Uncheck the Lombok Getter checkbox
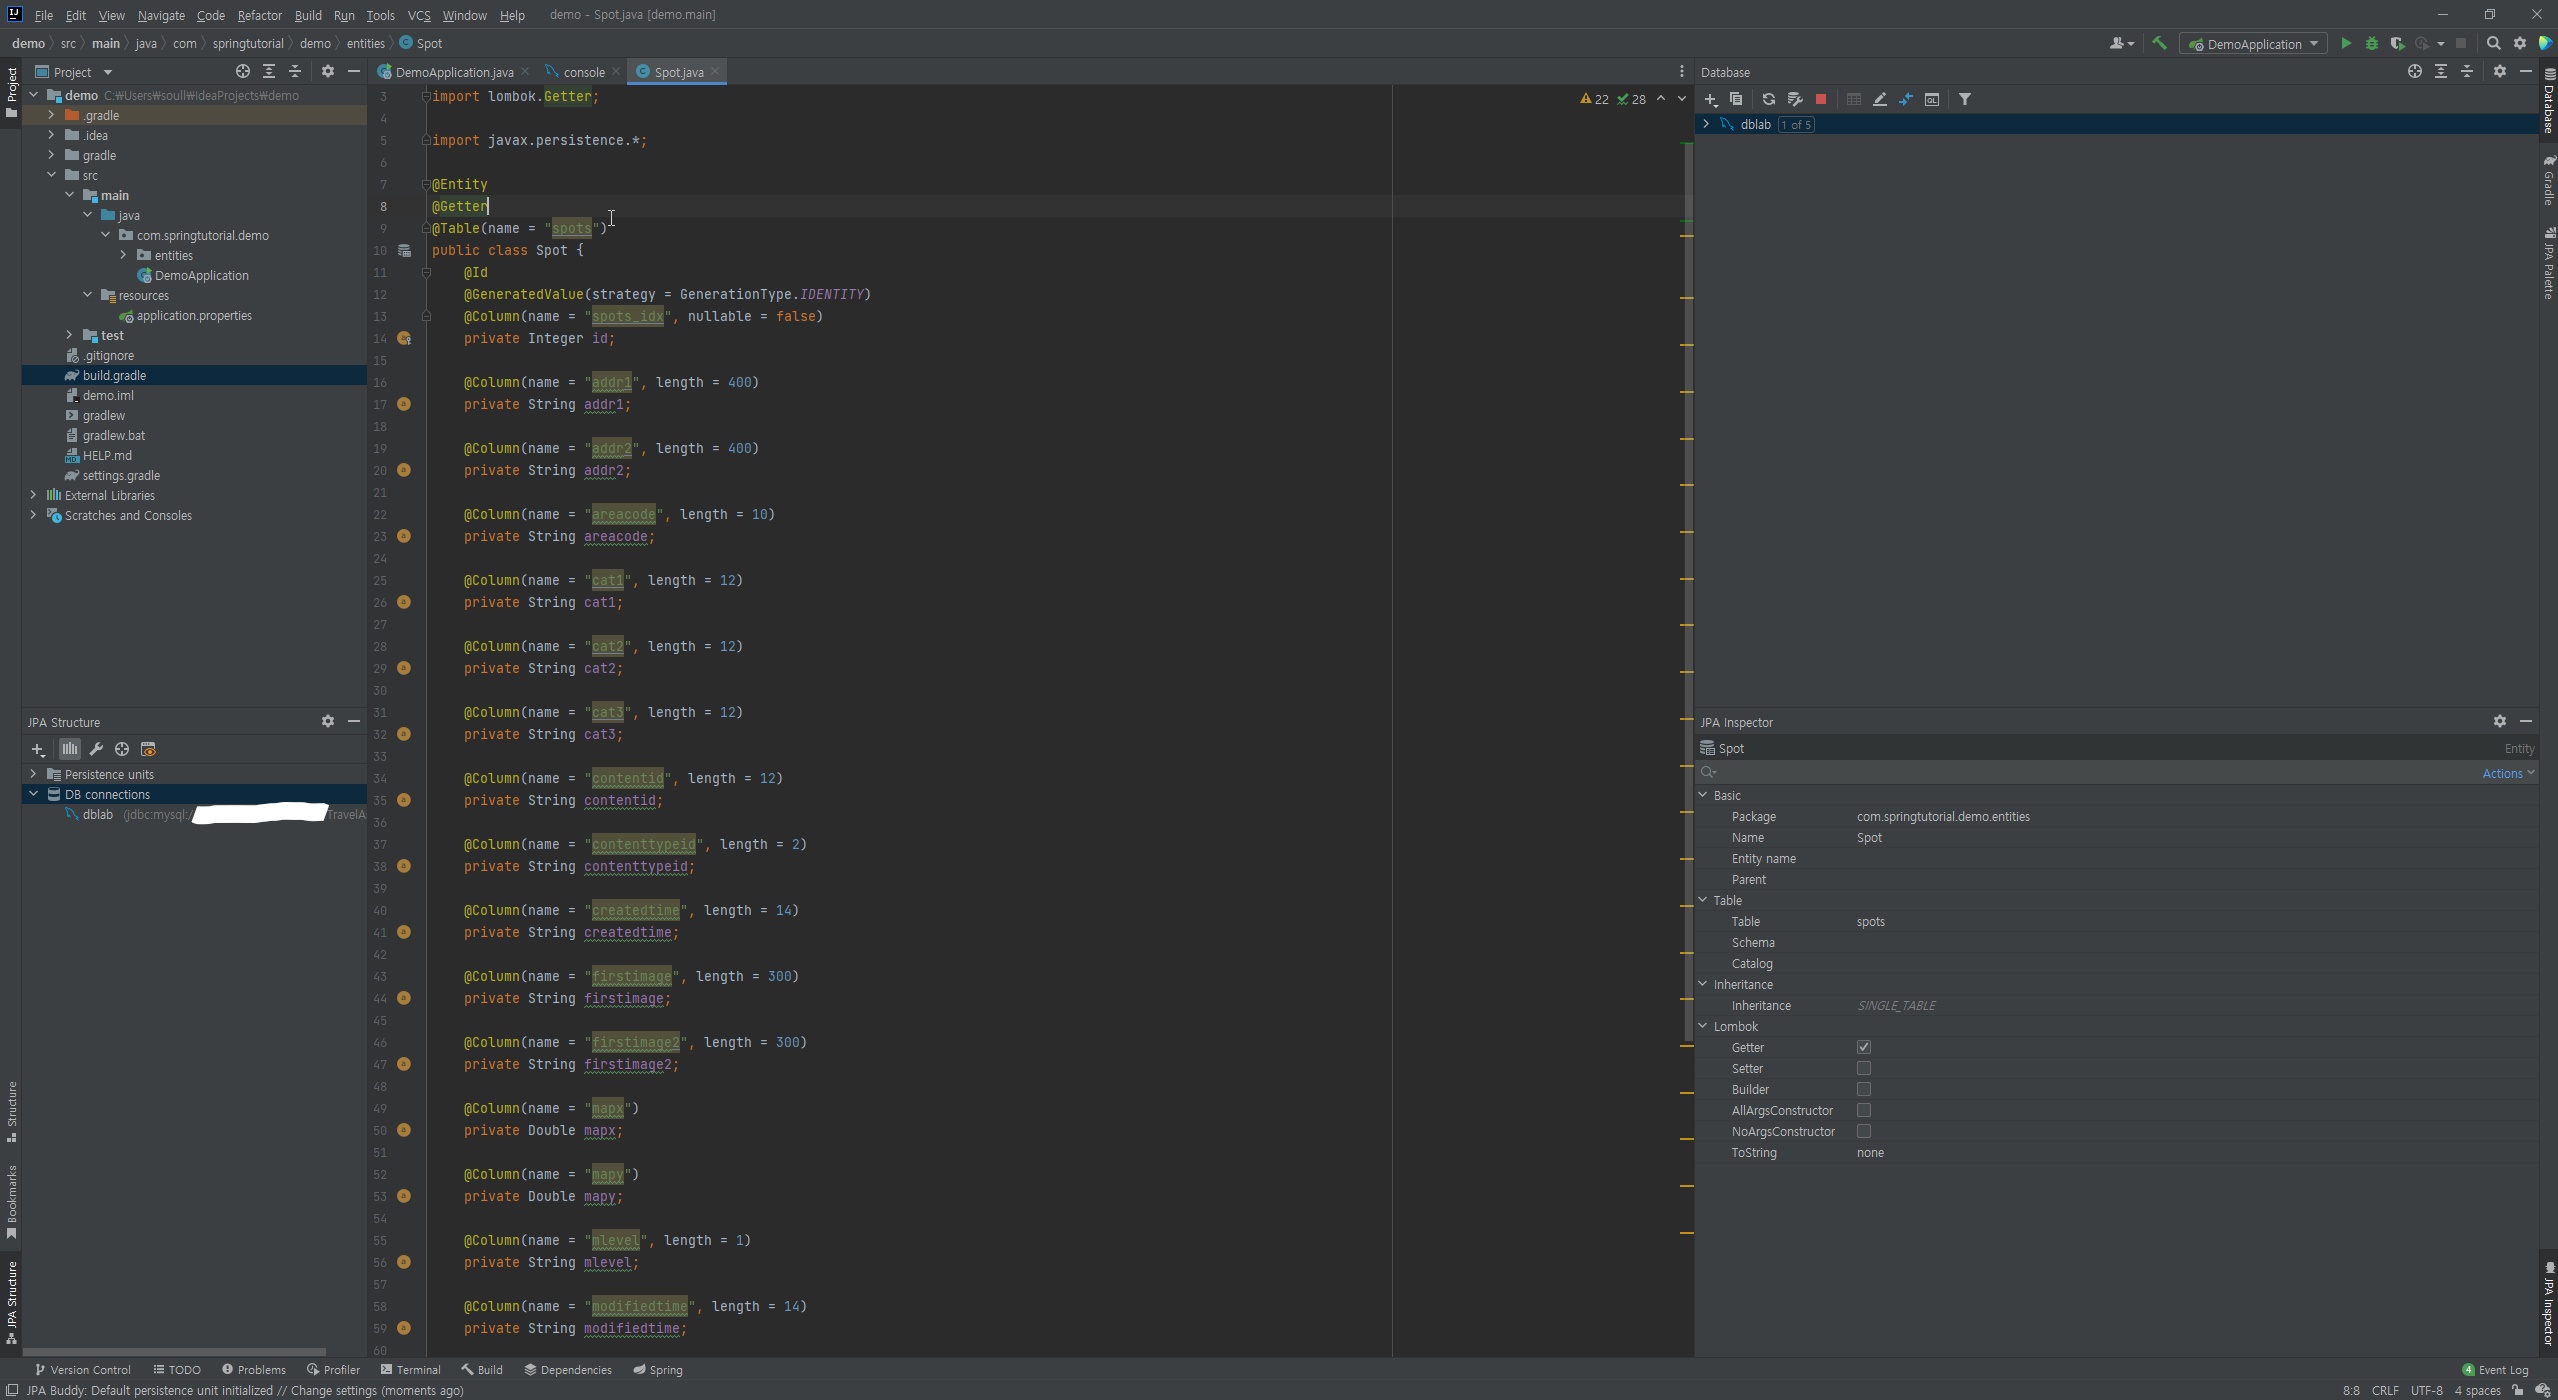This screenshot has height=1400, width=2558. click(1863, 1047)
